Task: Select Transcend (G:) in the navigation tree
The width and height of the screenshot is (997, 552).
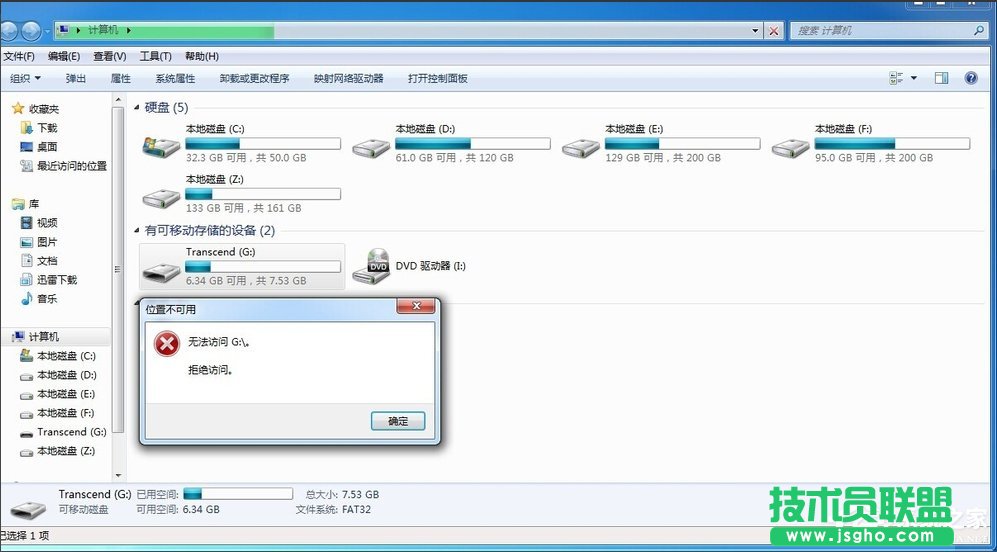Action: point(72,432)
